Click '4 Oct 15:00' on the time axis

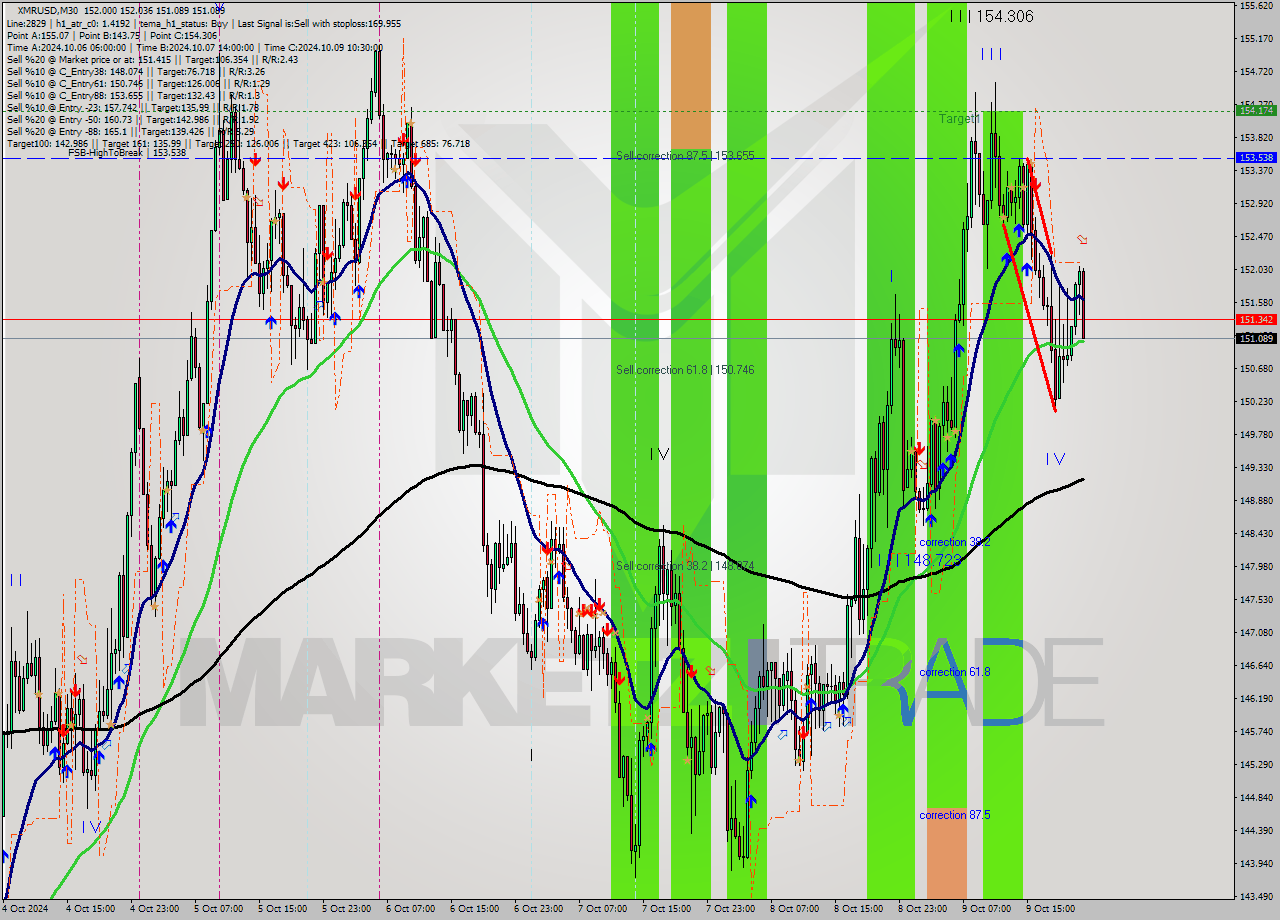tap(91, 909)
